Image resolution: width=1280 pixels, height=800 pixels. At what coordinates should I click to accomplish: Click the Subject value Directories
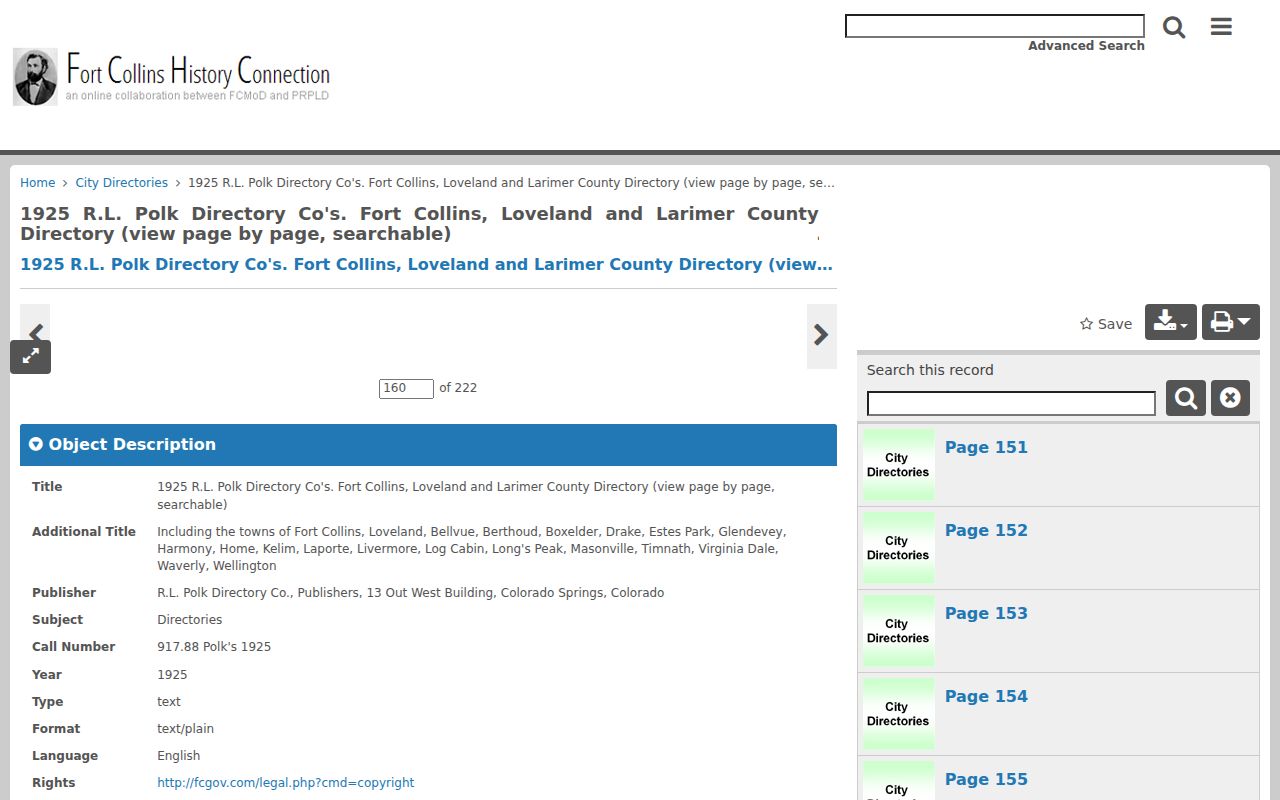(x=189, y=620)
